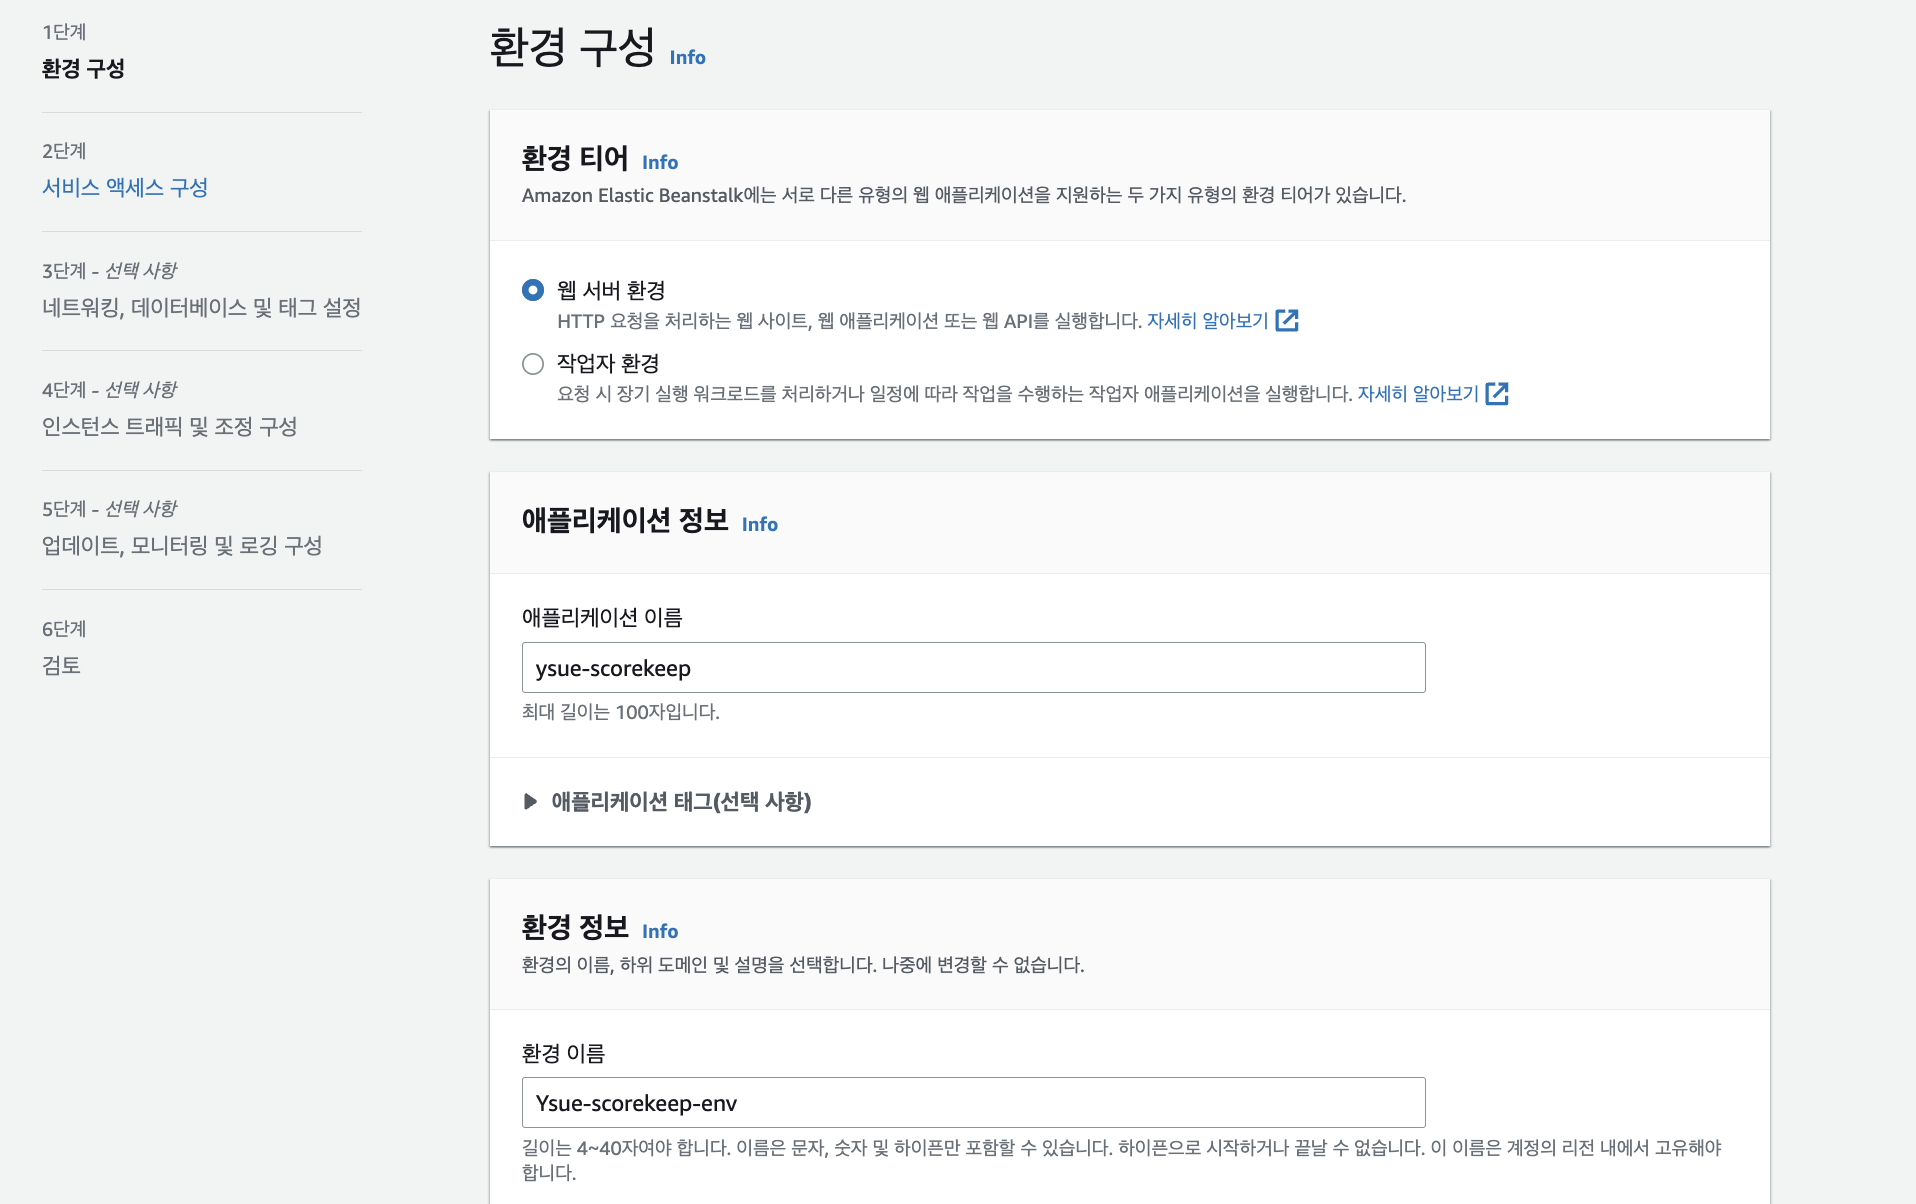1916x1204 pixels.
Task: Click Info link next to 환경 구성 title
Action: (x=688, y=58)
